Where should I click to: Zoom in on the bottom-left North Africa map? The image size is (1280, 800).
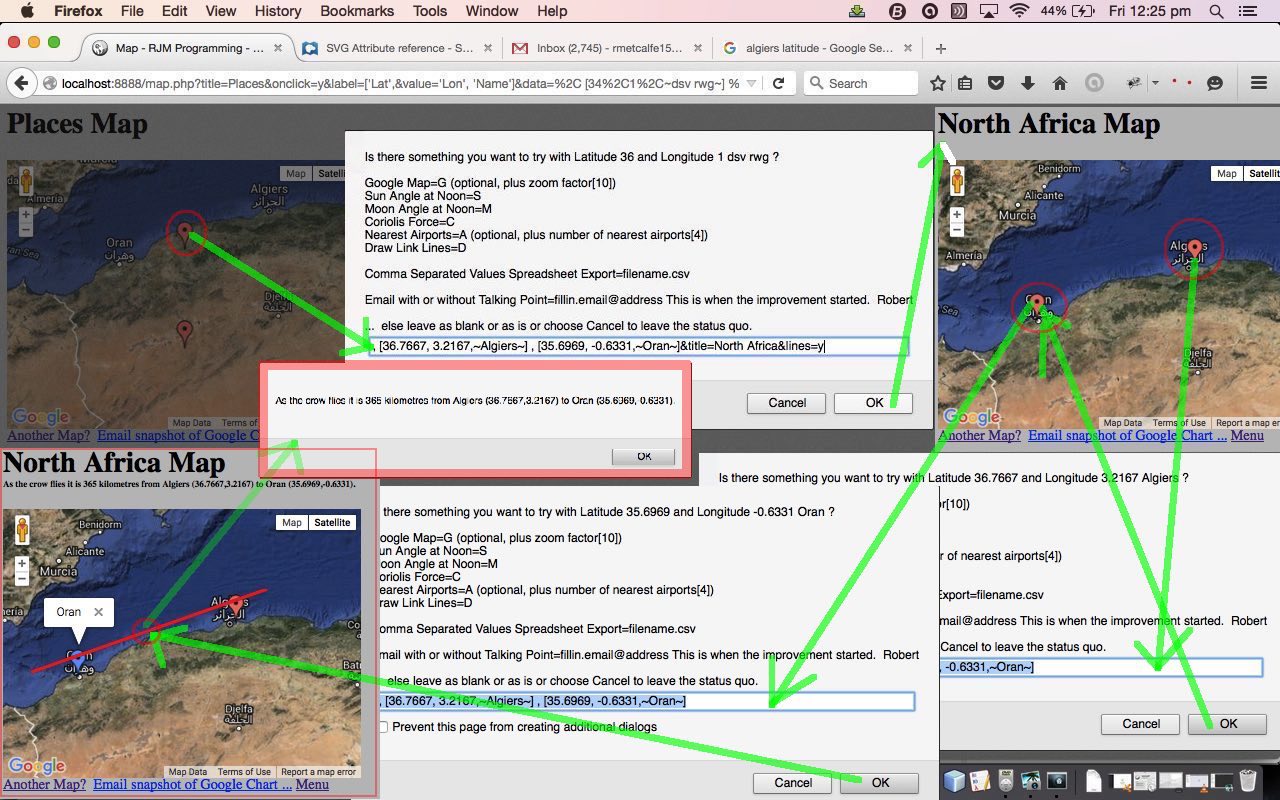click(22, 564)
